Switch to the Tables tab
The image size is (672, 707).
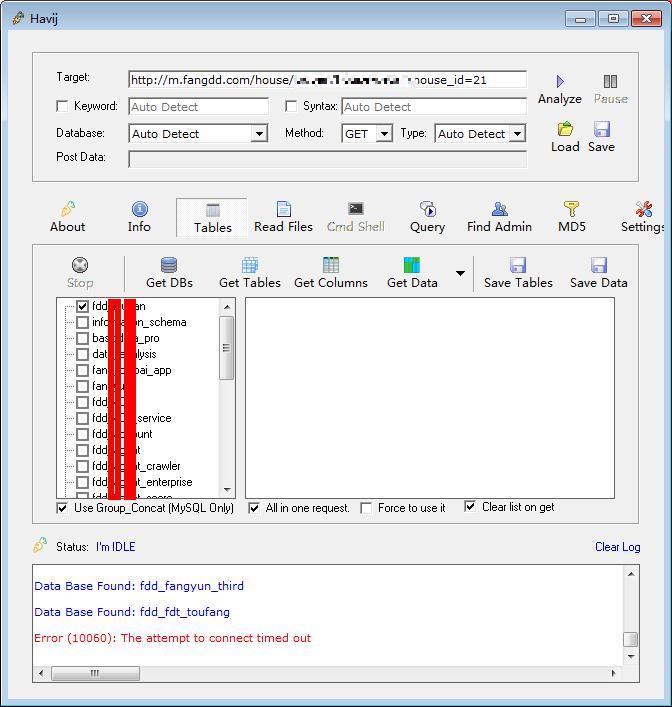tap(212, 218)
